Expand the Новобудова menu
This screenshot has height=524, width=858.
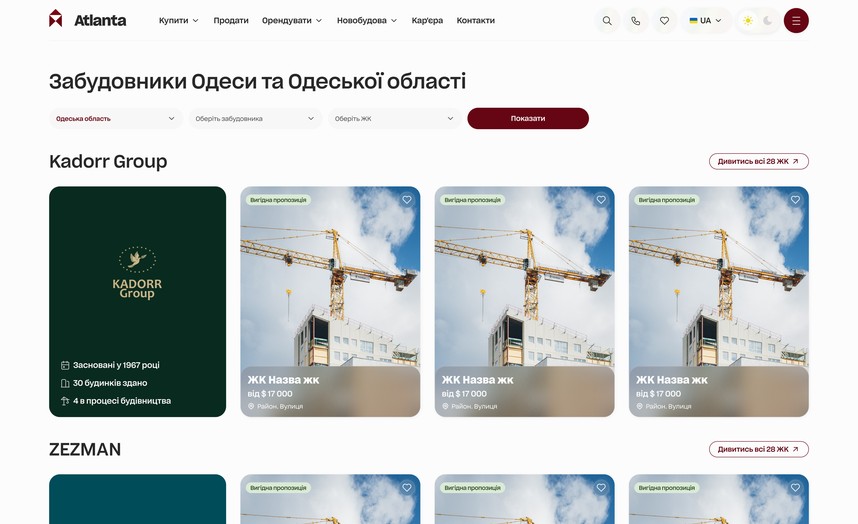tap(367, 21)
